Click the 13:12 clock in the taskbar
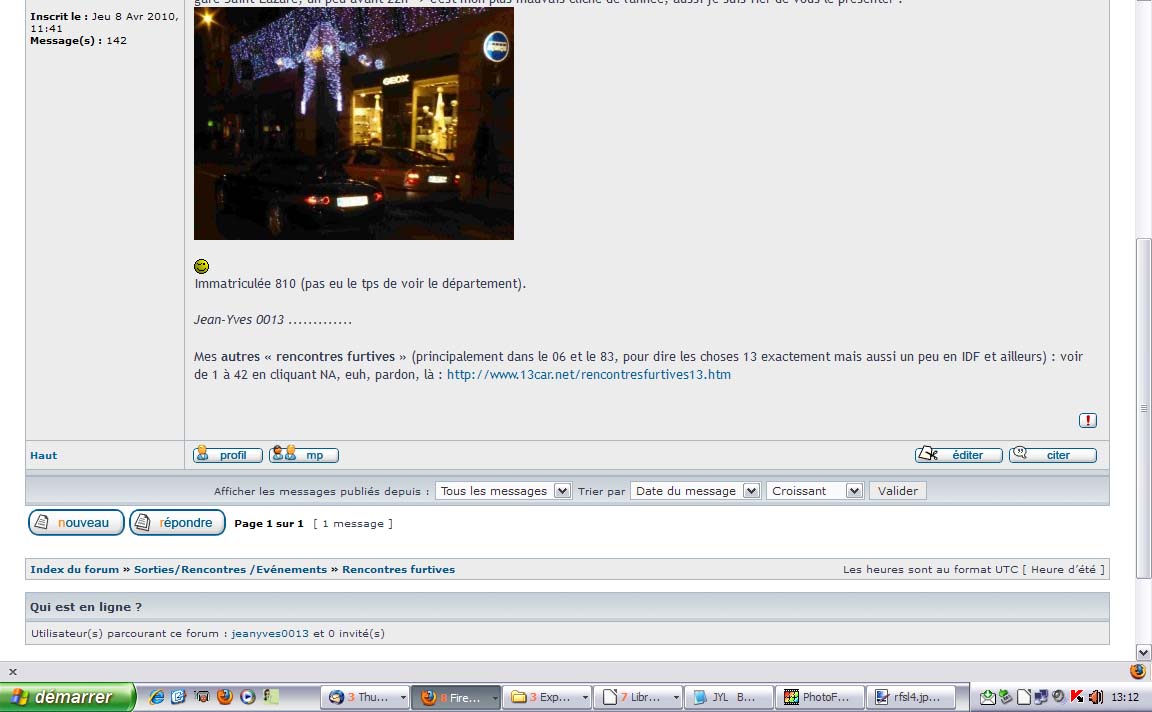 tap(1125, 697)
